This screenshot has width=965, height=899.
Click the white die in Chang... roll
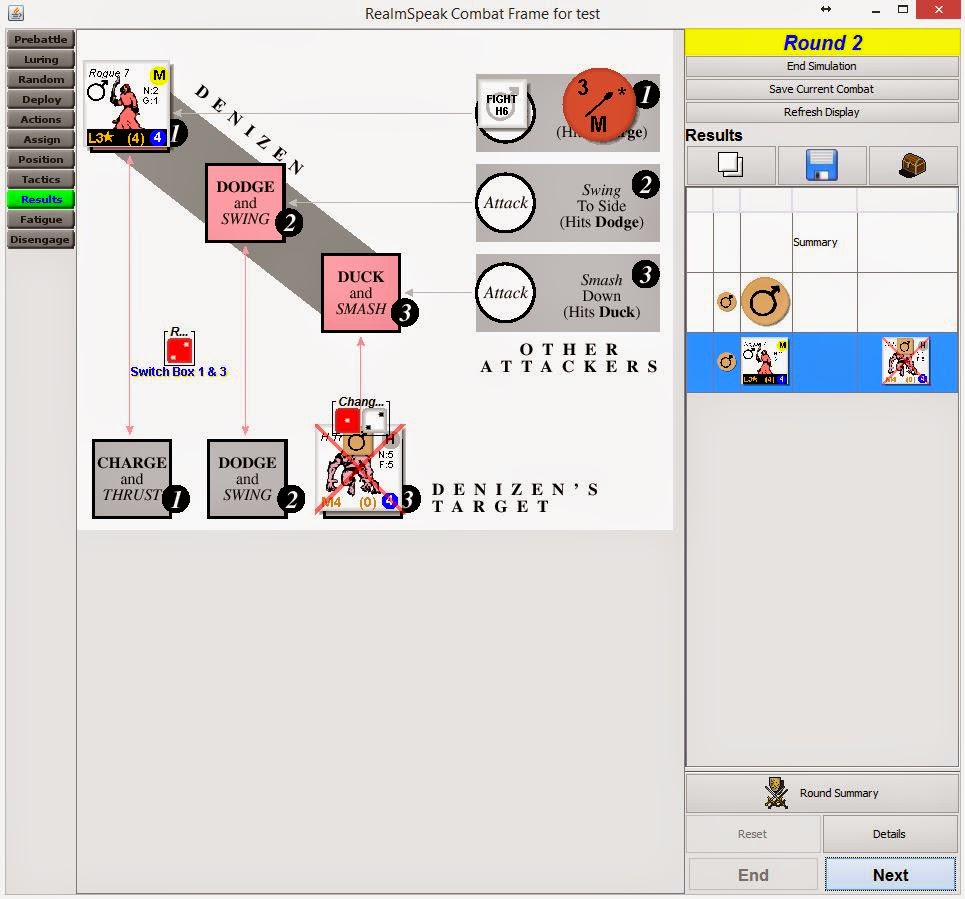[374, 422]
